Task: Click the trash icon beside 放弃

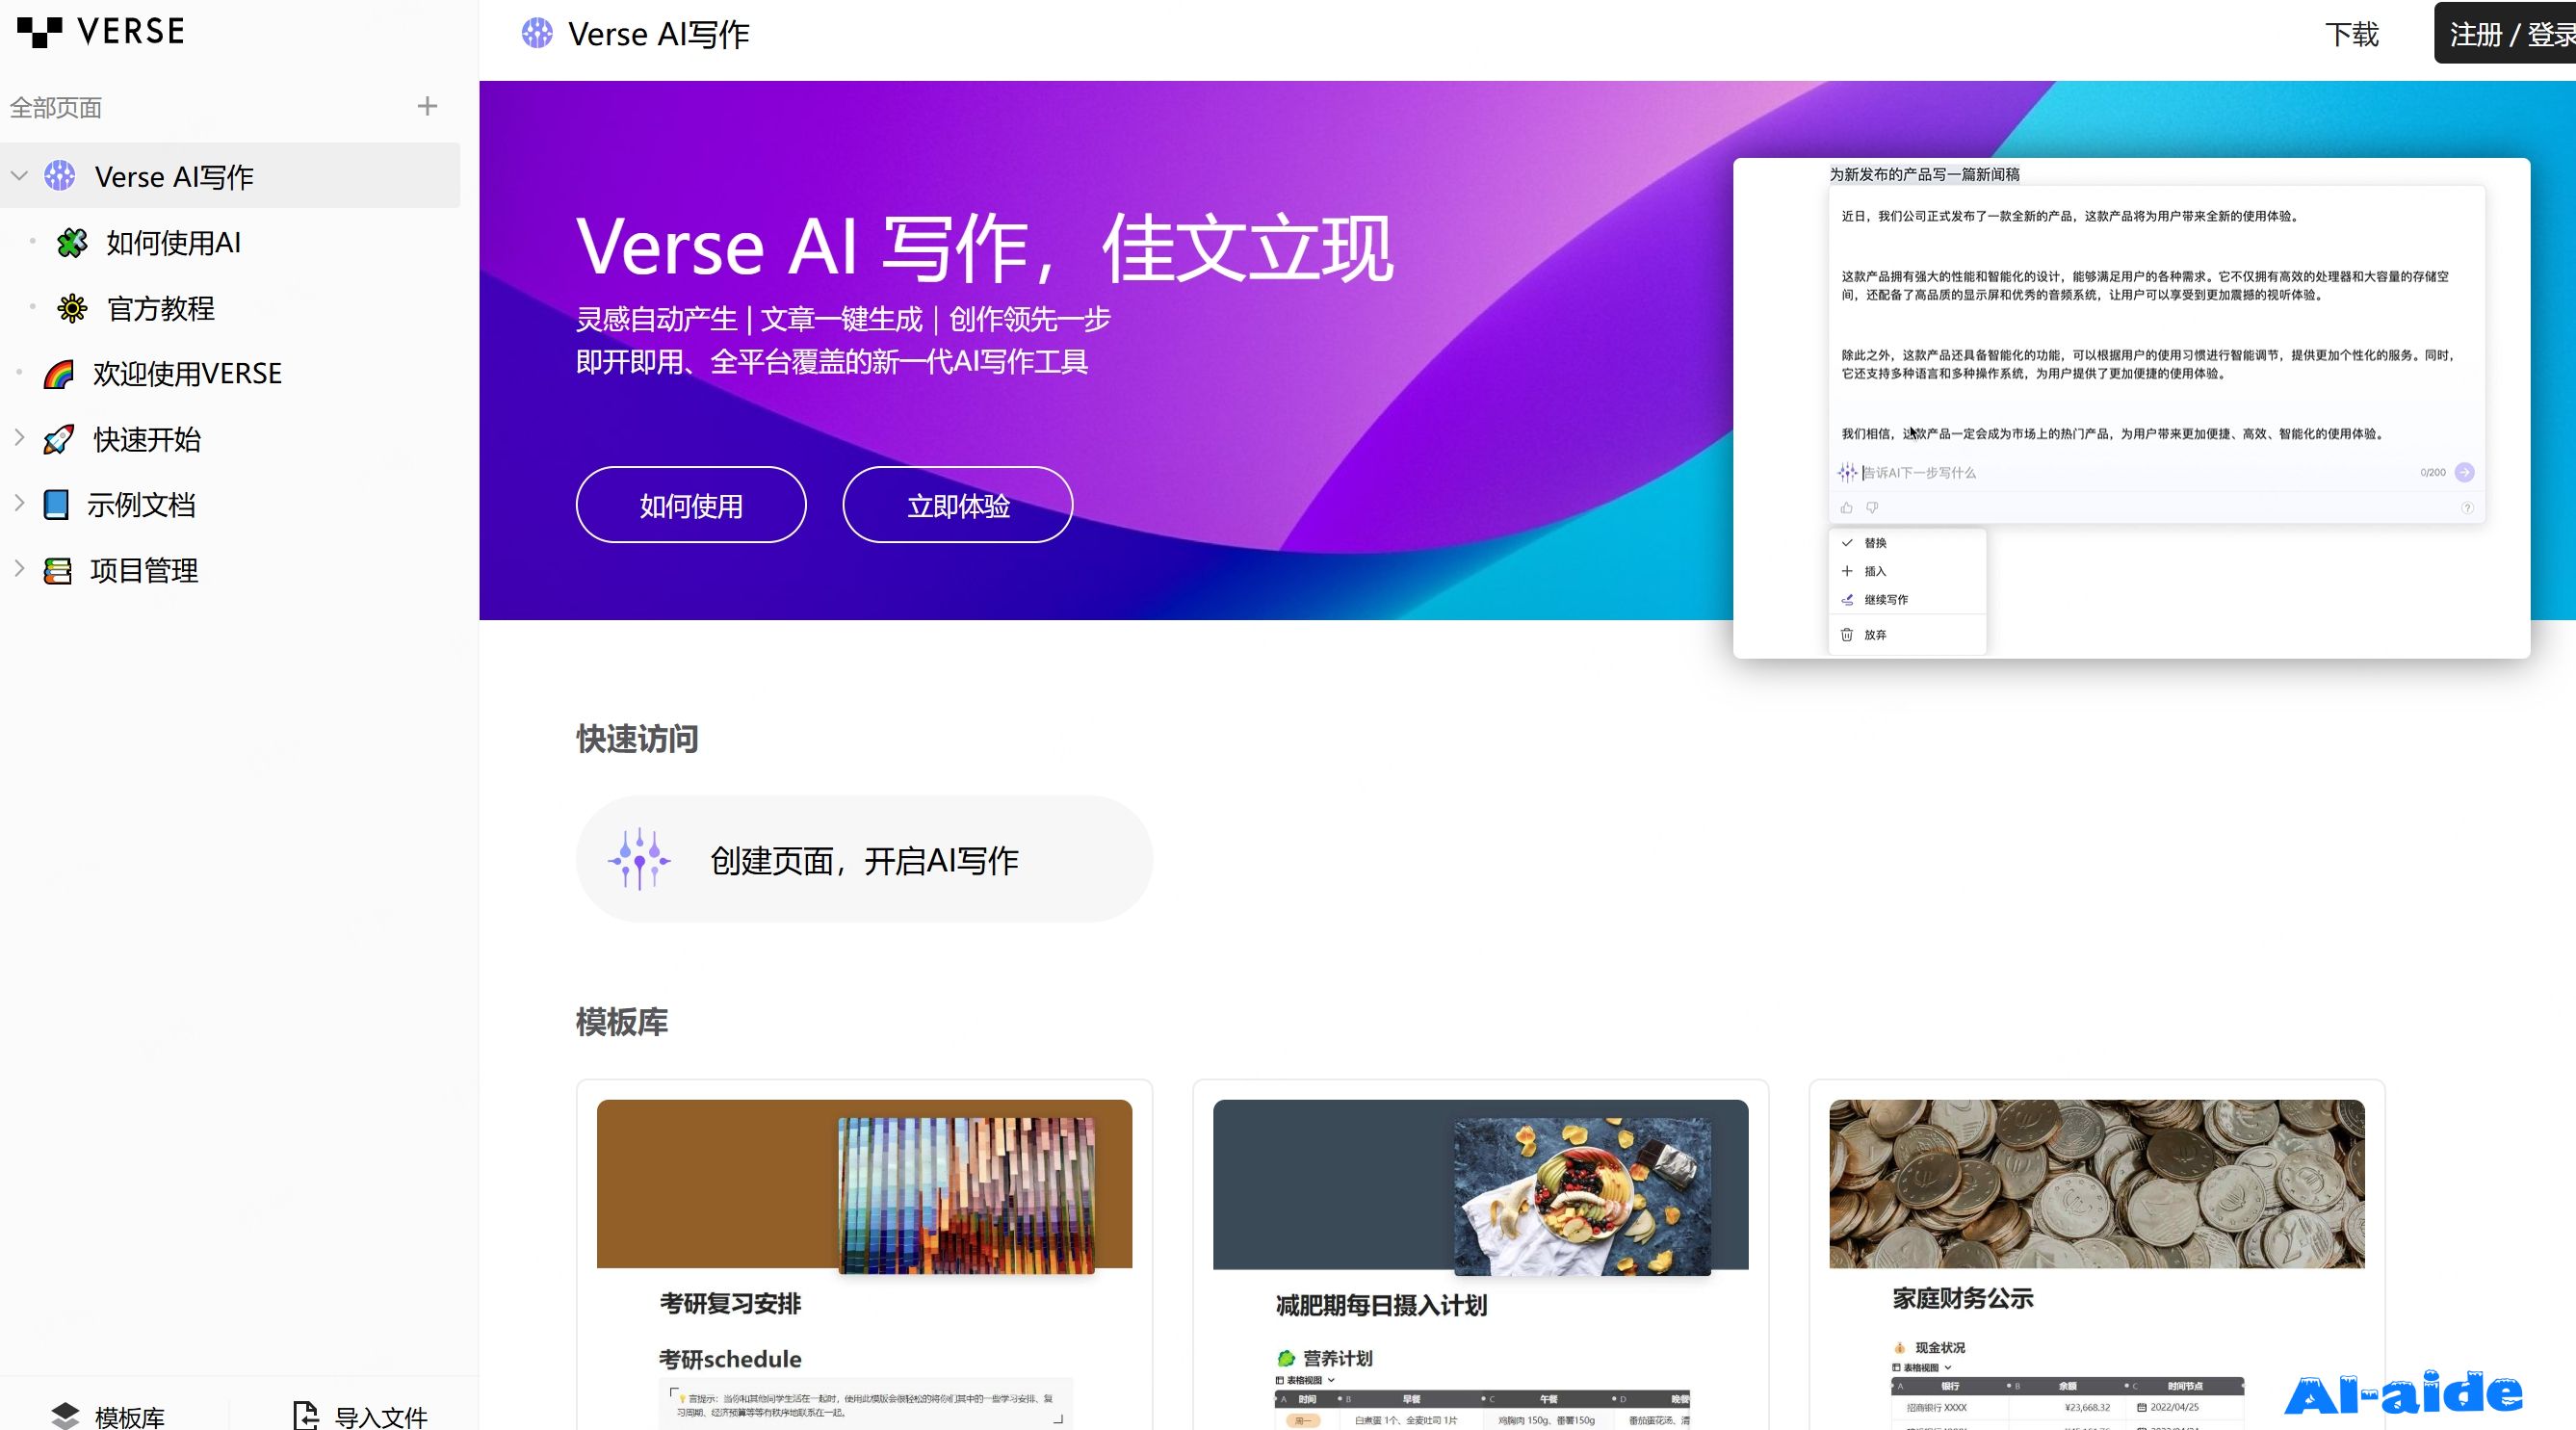Action: click(1847, 634)
